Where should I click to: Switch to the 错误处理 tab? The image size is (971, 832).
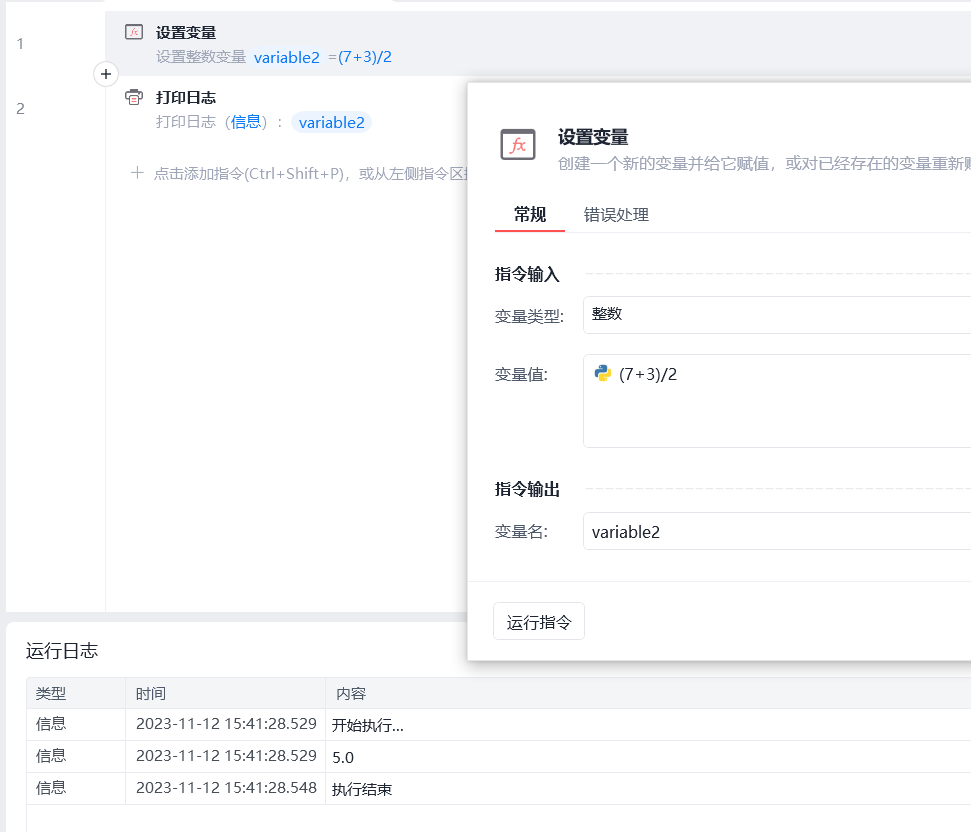pyautogui.click(x=616, y=215)
